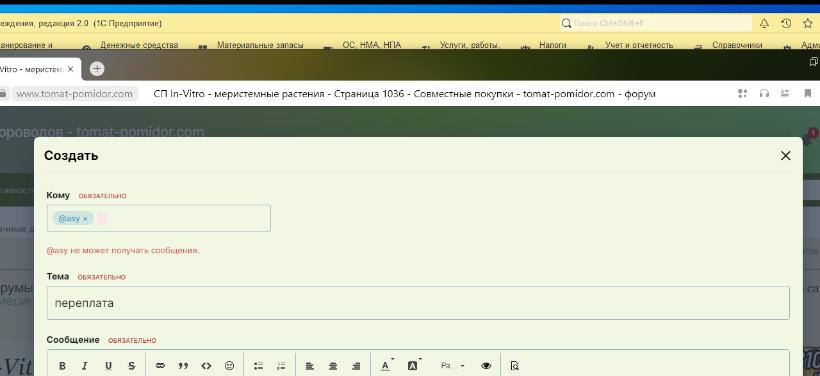The height and width of the screenshot is (376, 820).
Task: Toggle strikethrough formatting in message editor
Action: click(132, 366)
